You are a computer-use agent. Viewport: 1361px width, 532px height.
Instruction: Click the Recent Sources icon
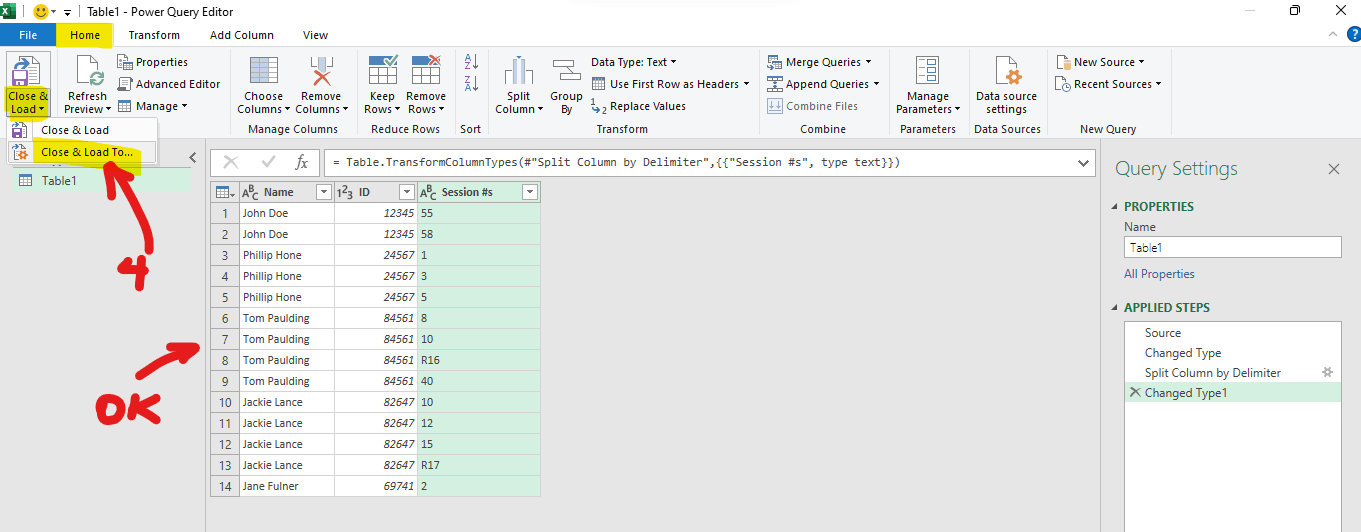click(x=1064, y=84)
